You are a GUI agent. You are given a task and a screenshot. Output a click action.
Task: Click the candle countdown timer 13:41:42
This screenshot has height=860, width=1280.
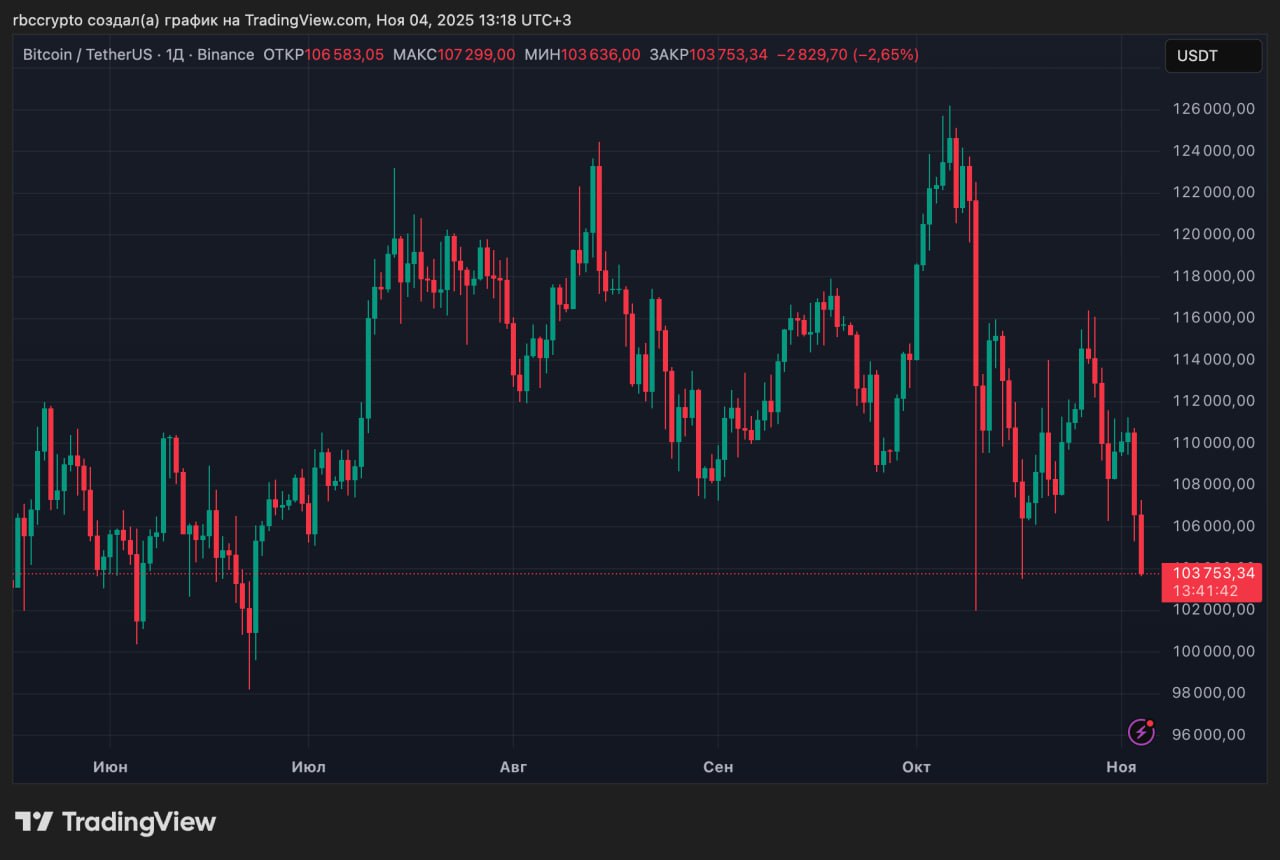tap(1205, 591)
